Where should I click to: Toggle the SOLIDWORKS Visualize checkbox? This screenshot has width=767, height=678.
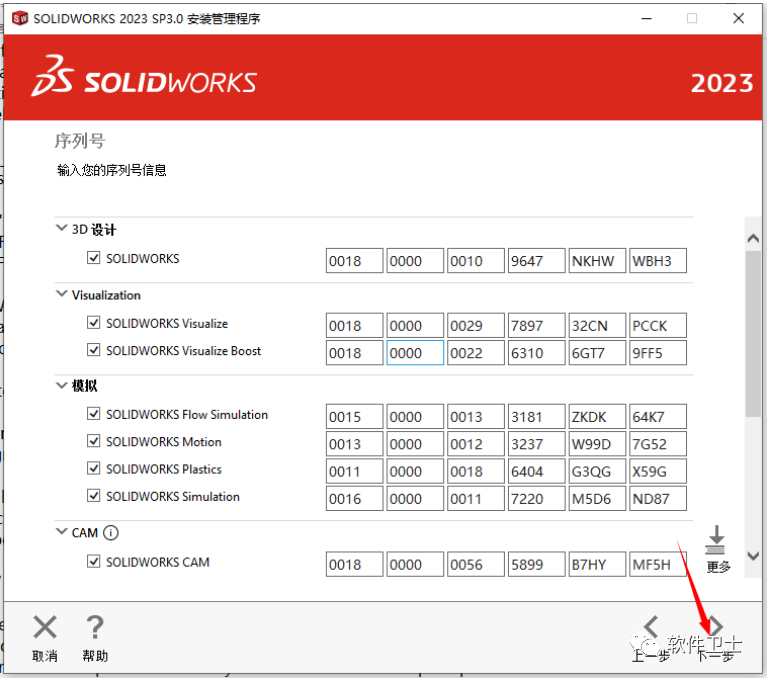tap(93, 322)
